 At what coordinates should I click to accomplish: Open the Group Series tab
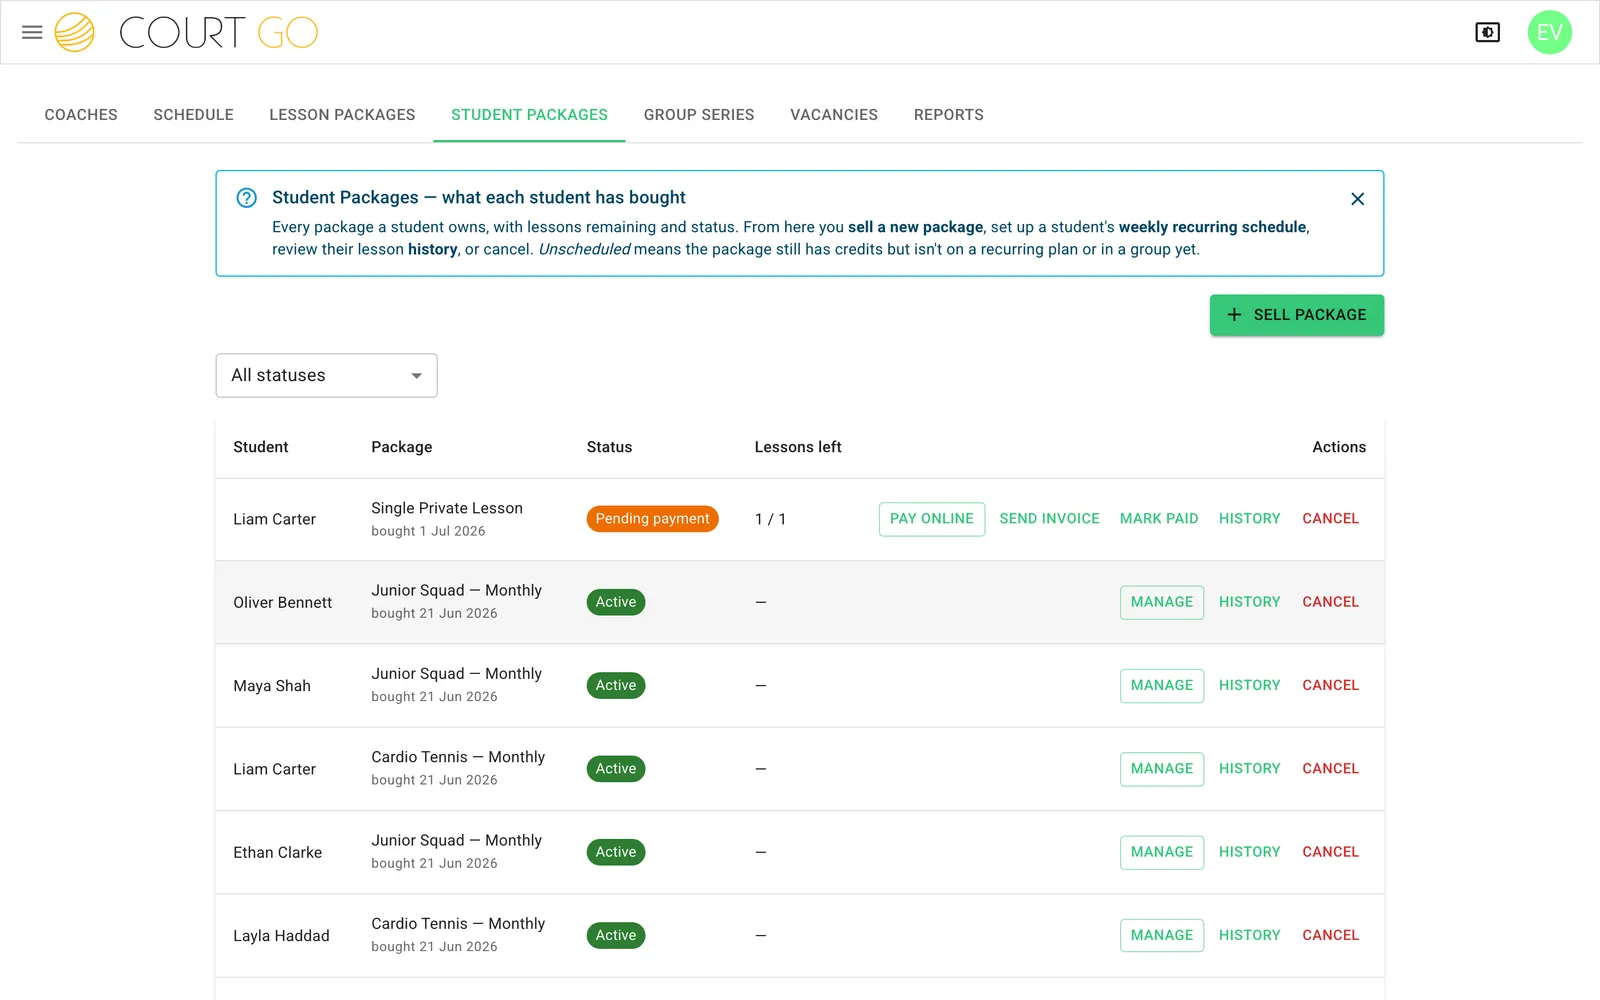pos(699,115)
